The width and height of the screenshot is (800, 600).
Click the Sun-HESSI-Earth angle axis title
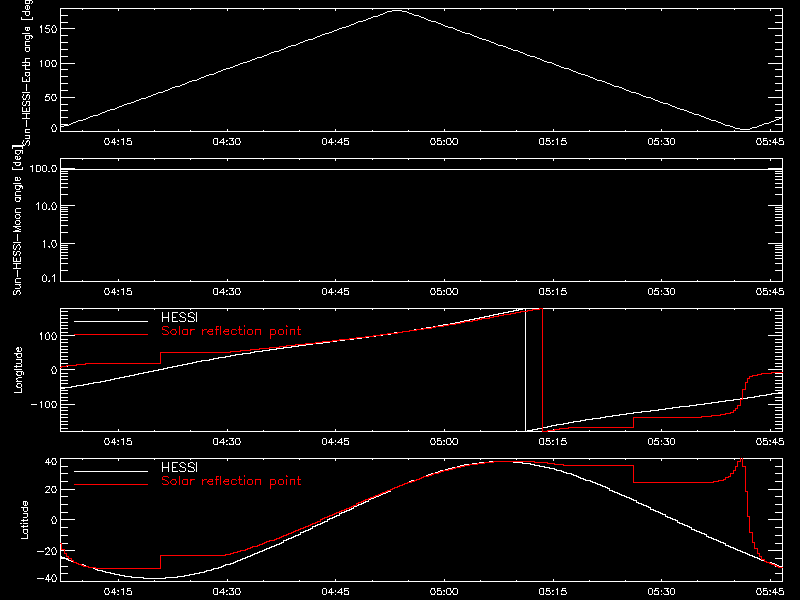coord(27,71)
